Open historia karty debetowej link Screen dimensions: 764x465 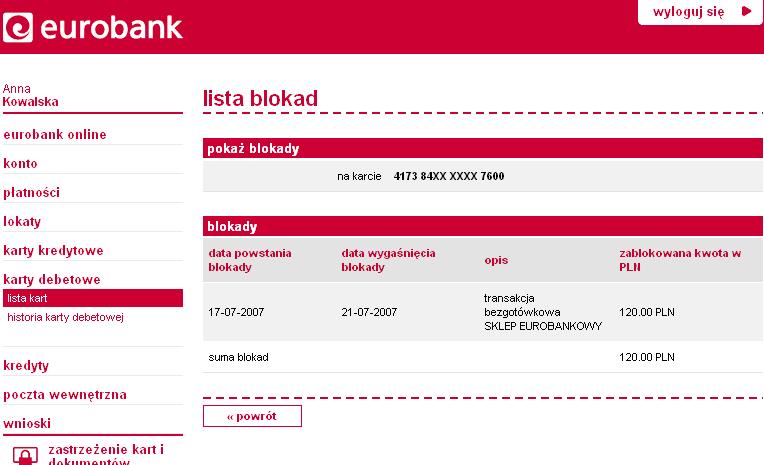coord(65,317)
